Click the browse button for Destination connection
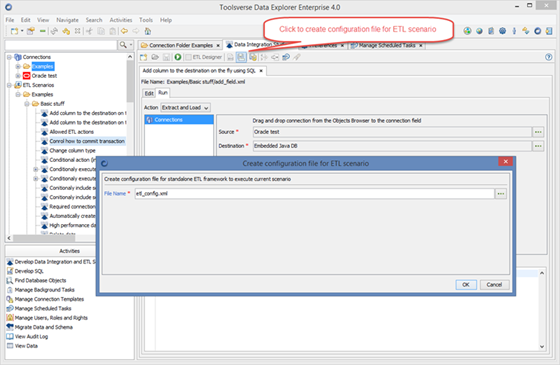 click(x=538, y=146)
